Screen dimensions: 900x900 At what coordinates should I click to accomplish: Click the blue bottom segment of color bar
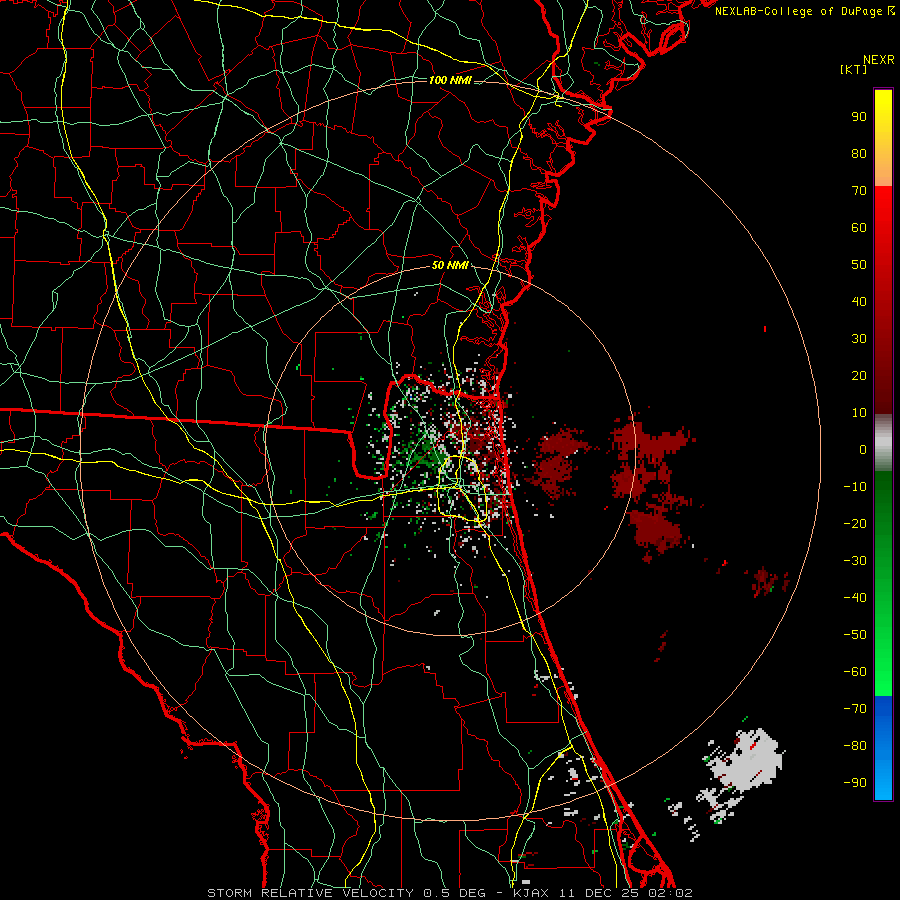[x=883, y=748]
